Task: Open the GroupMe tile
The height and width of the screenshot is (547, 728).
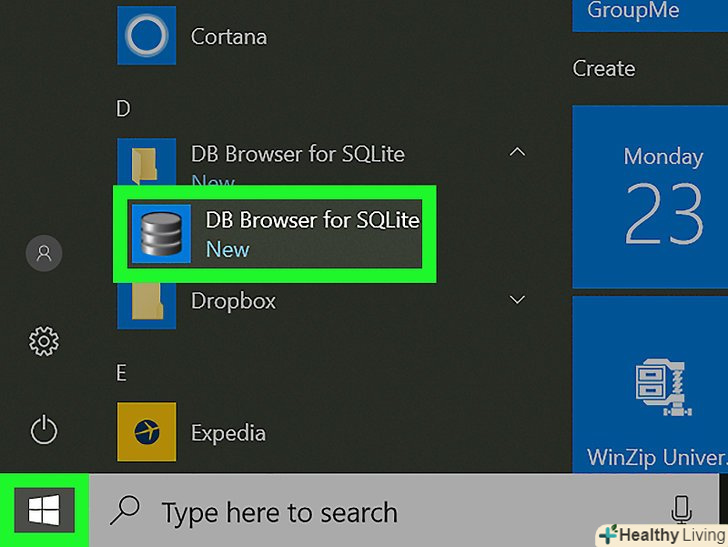Action: [x=650, y=16]
